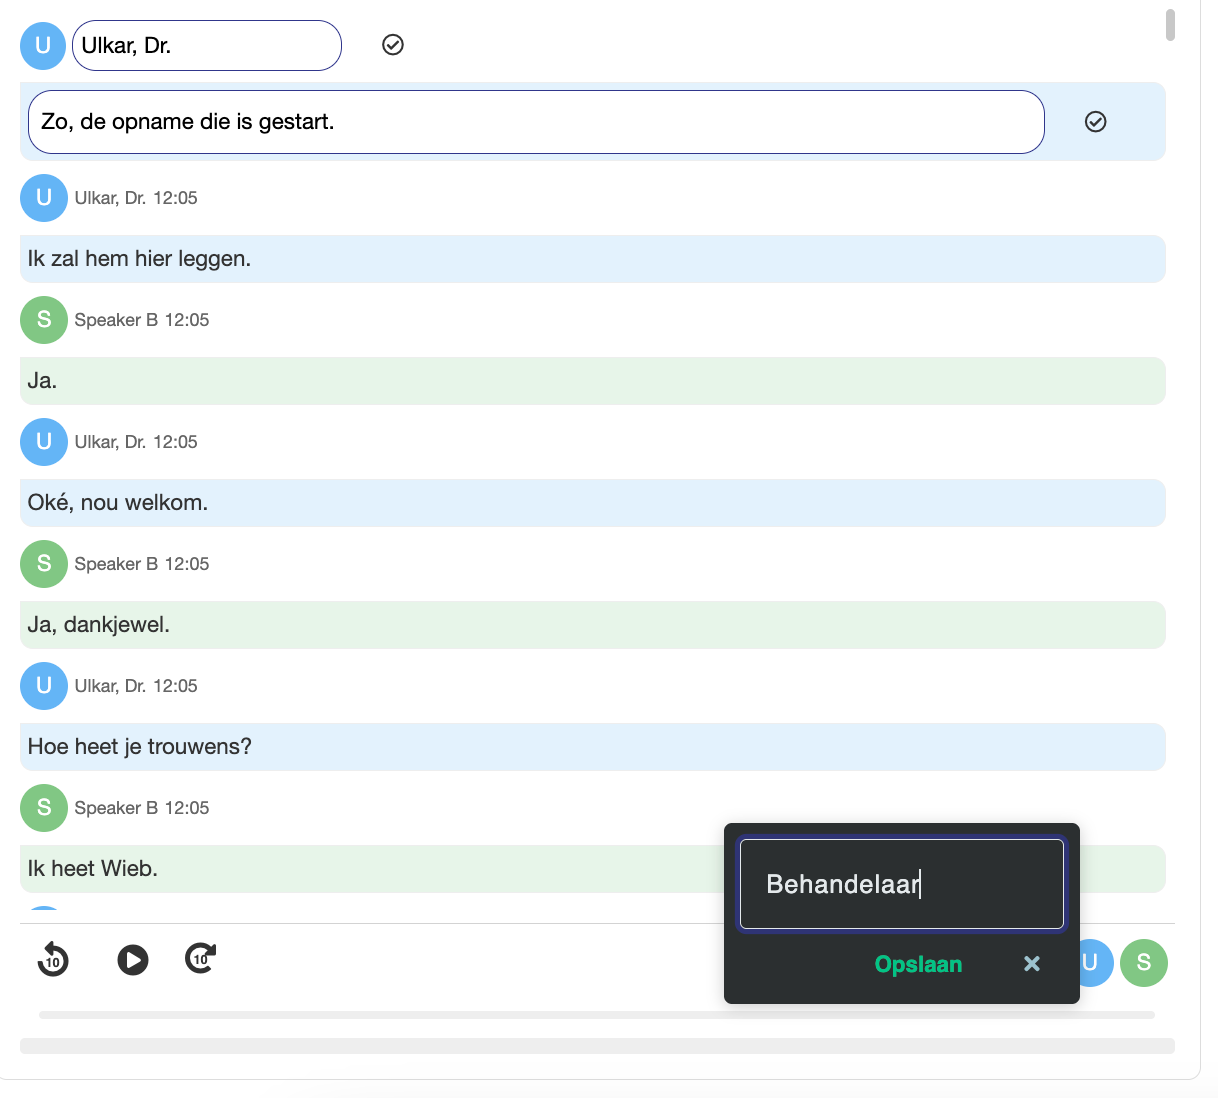
Task: Select the 'Ik heet Wieb.' message bubble
Action: [x=594, y=868]
